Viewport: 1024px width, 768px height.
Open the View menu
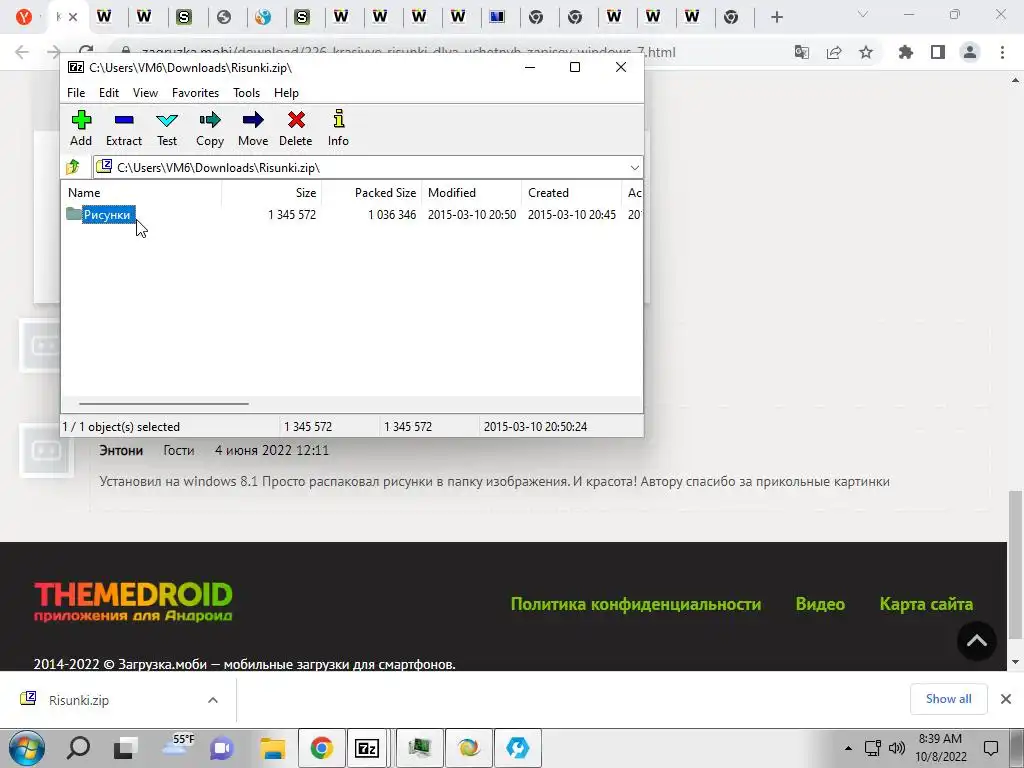click(145, 93)
